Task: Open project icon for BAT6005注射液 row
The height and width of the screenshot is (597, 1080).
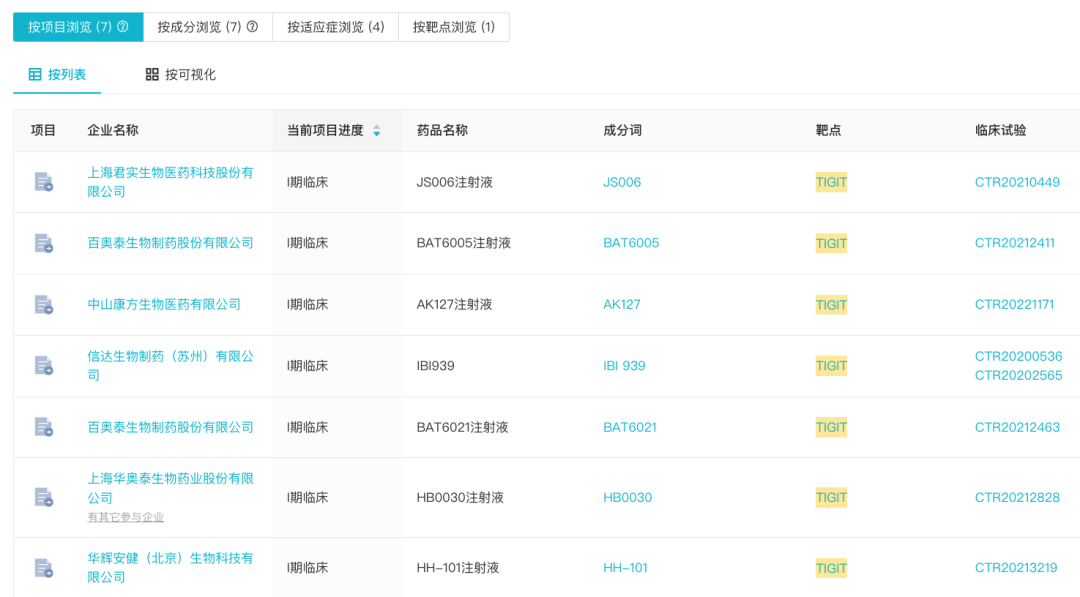Action: tap(43, 243)
